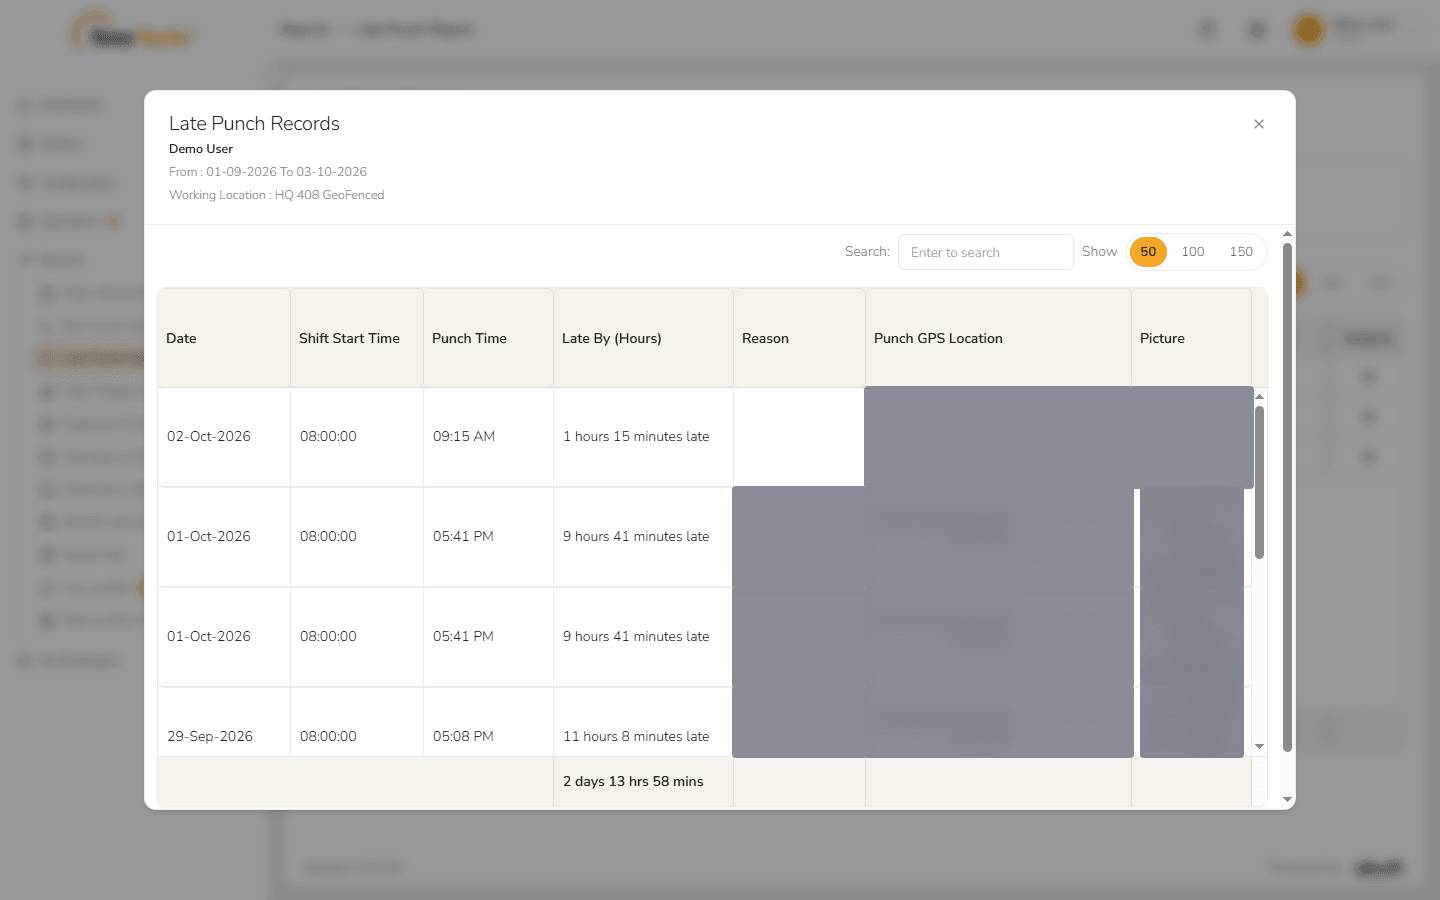Close the Late Punch Records dialog

tap(1259, 124)
